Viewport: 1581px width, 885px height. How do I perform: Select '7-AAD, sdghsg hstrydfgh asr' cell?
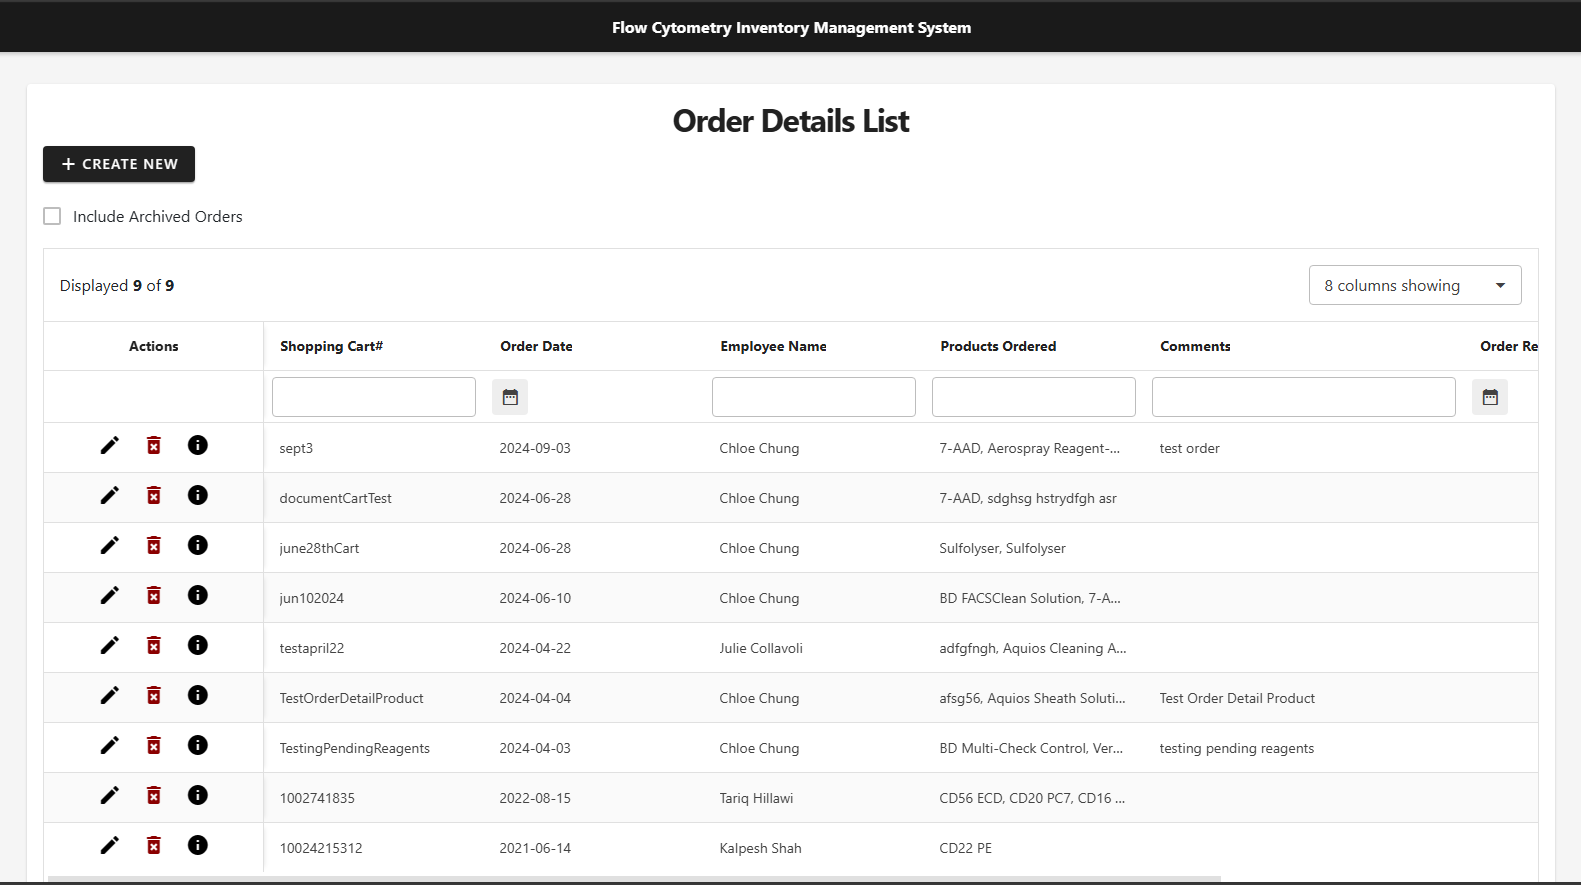[x=1028, y=498]
